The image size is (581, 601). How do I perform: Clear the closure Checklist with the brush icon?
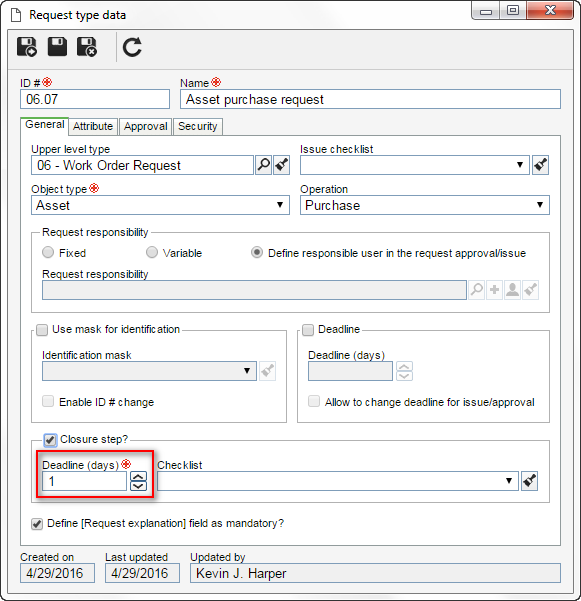pos(529,481)
